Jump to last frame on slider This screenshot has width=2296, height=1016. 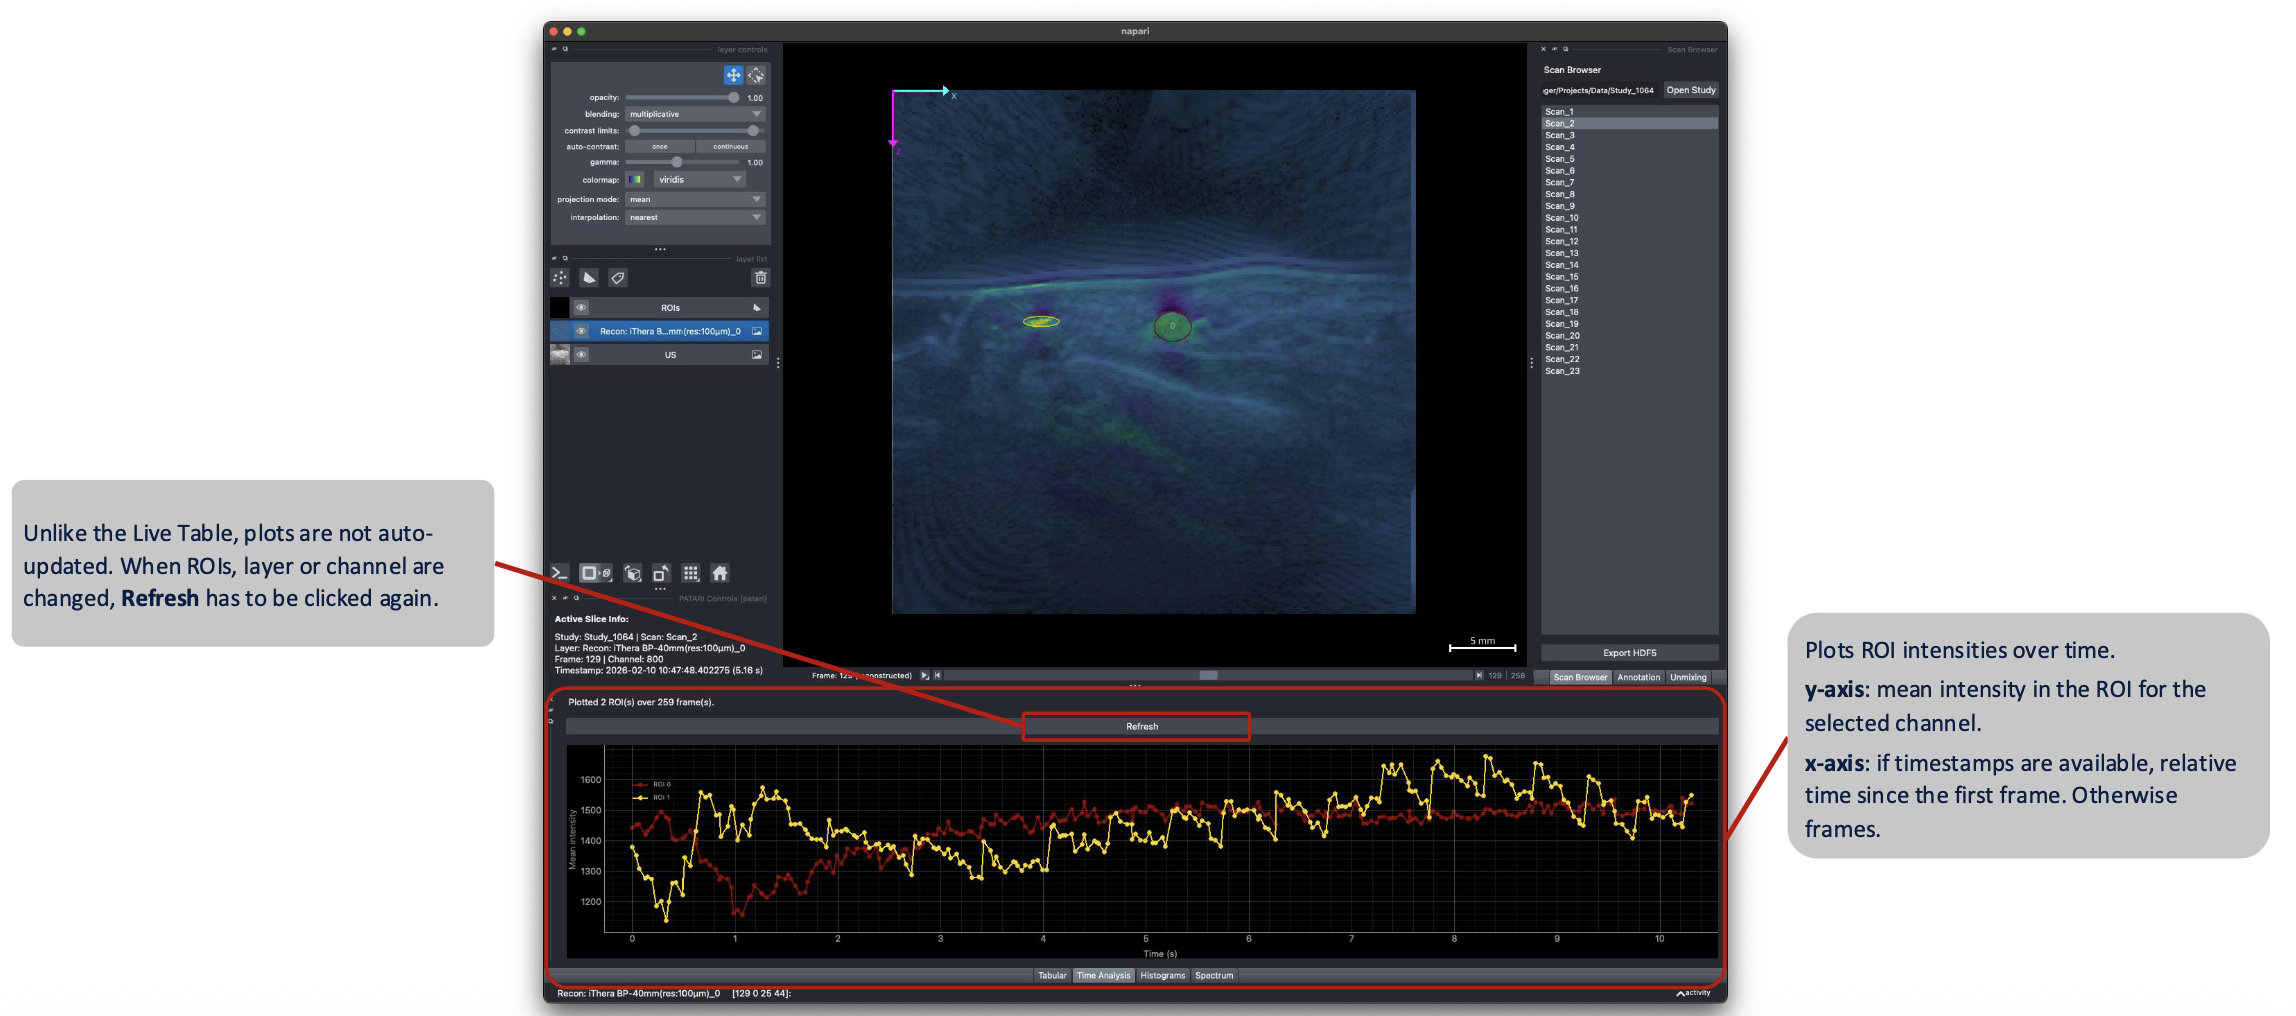pyautogui.click(x=1479, y=676)
